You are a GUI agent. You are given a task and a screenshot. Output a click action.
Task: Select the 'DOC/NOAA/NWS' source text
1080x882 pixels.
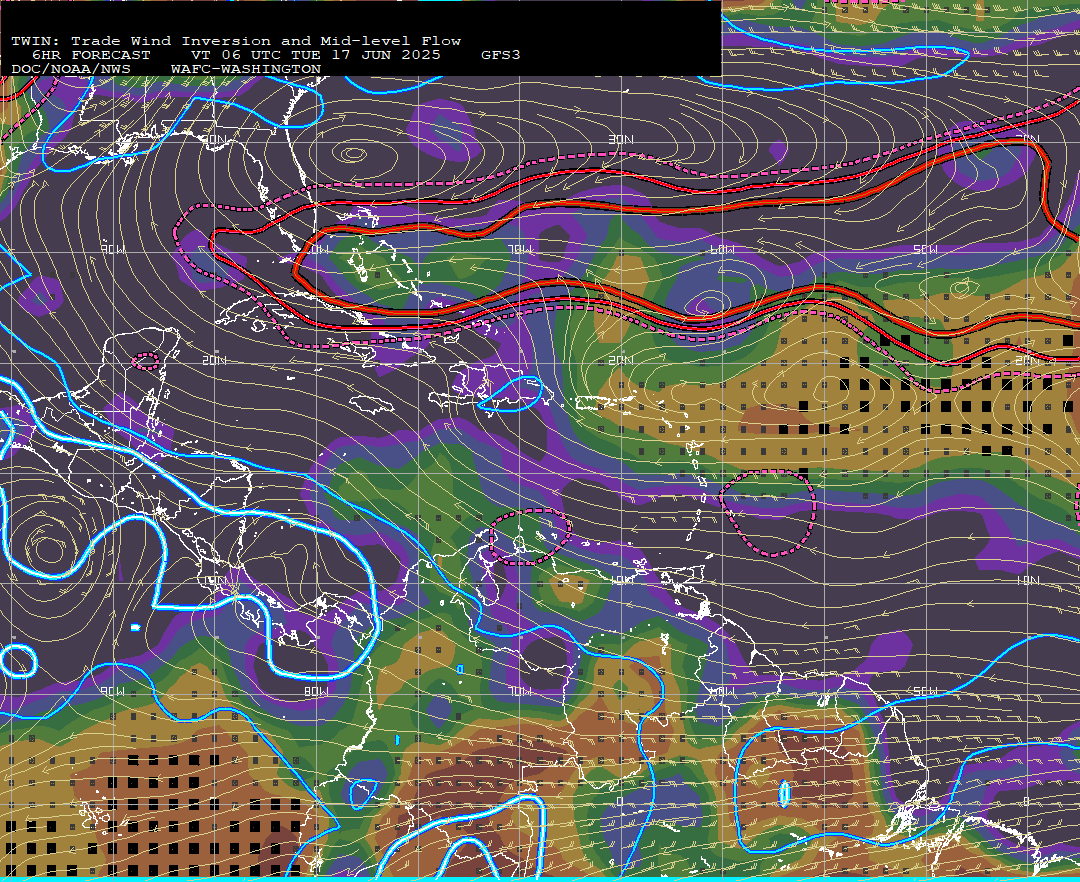(71, 70)
